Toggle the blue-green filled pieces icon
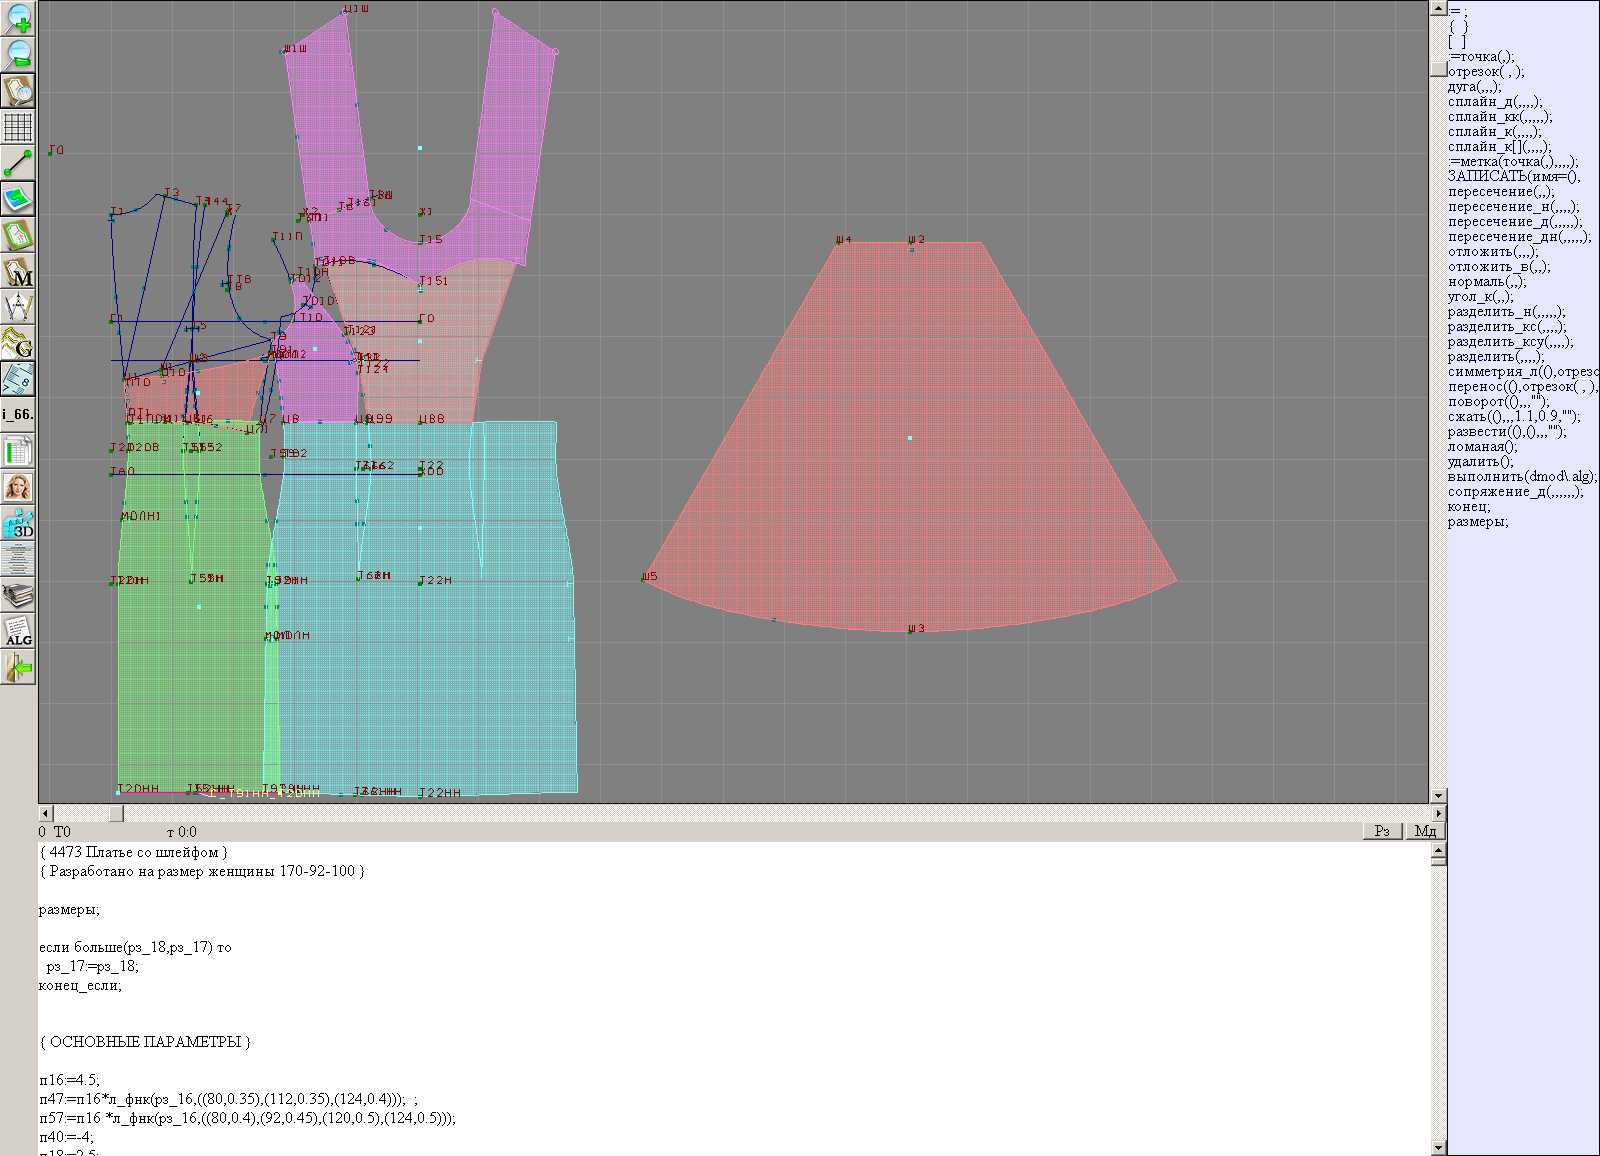The width and height of the screenshot is (1600, 1156). [18, 199]
